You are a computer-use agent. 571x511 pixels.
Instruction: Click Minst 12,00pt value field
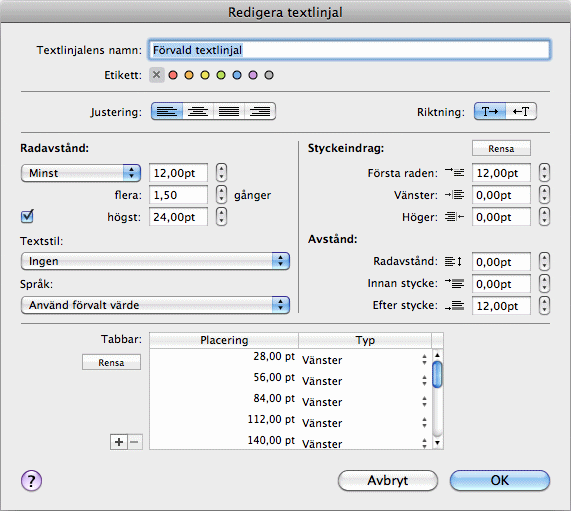178,173
